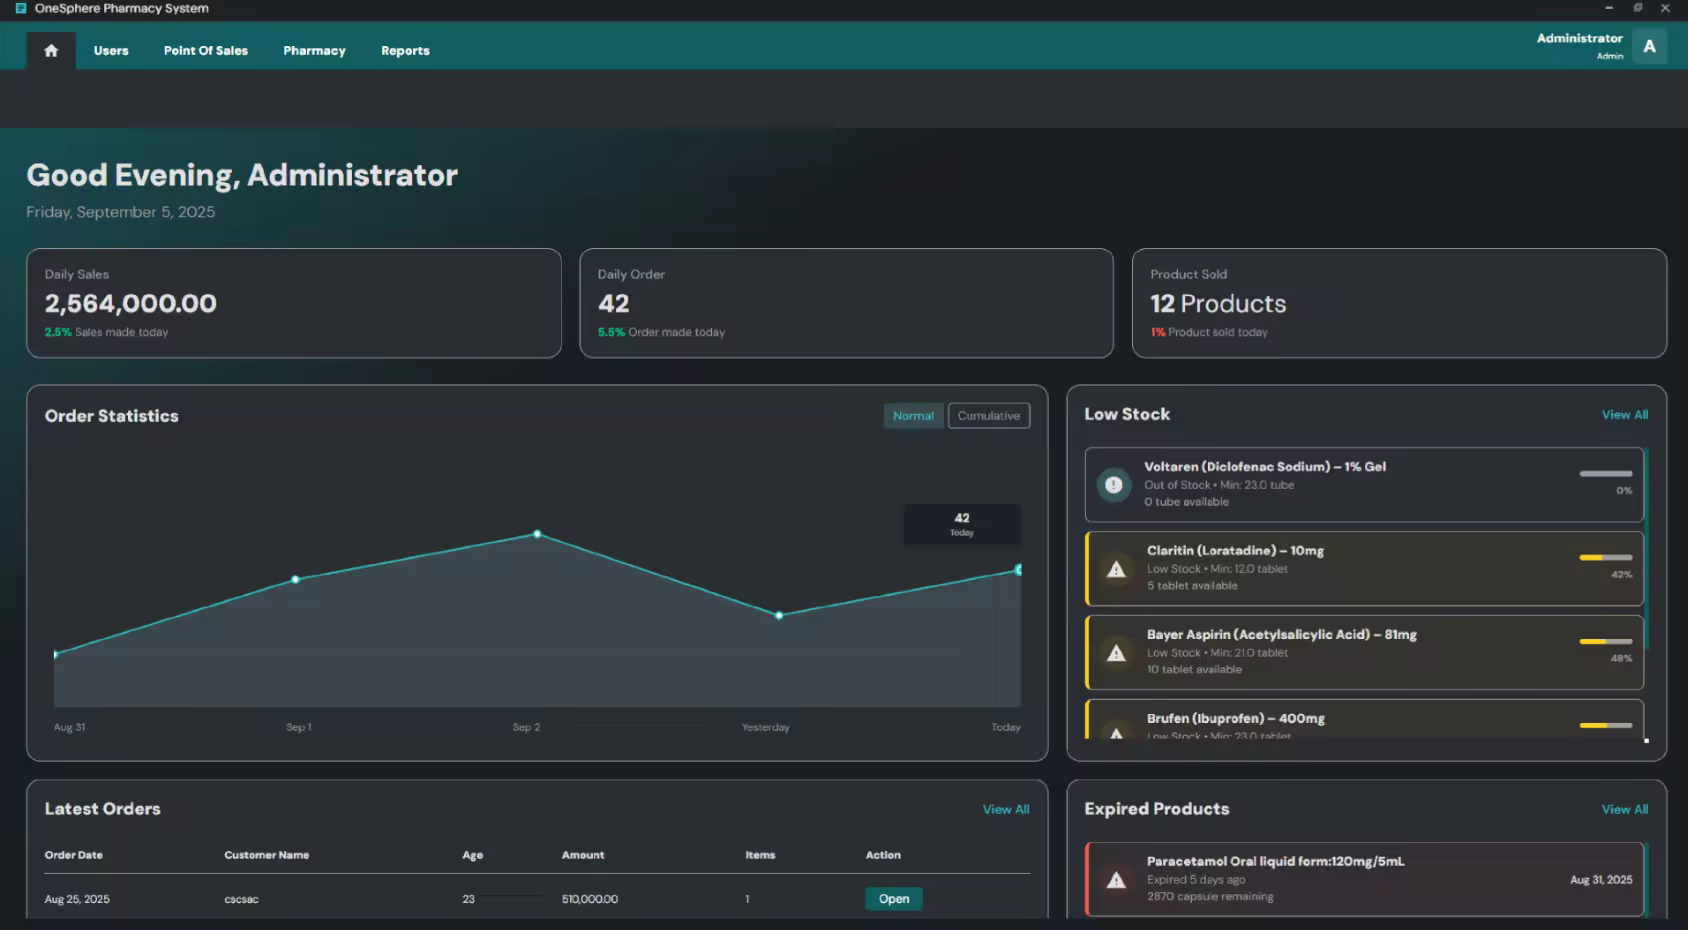Open the Point Of Sales menu

click(x=206, y=51)
